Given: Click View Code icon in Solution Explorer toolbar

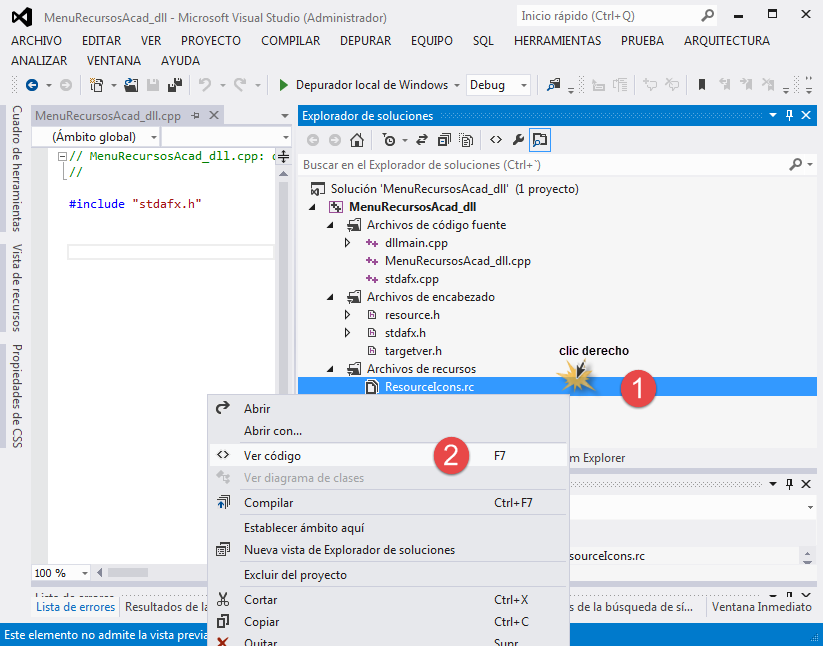Looking at the screenshot, I should (495, 140).
